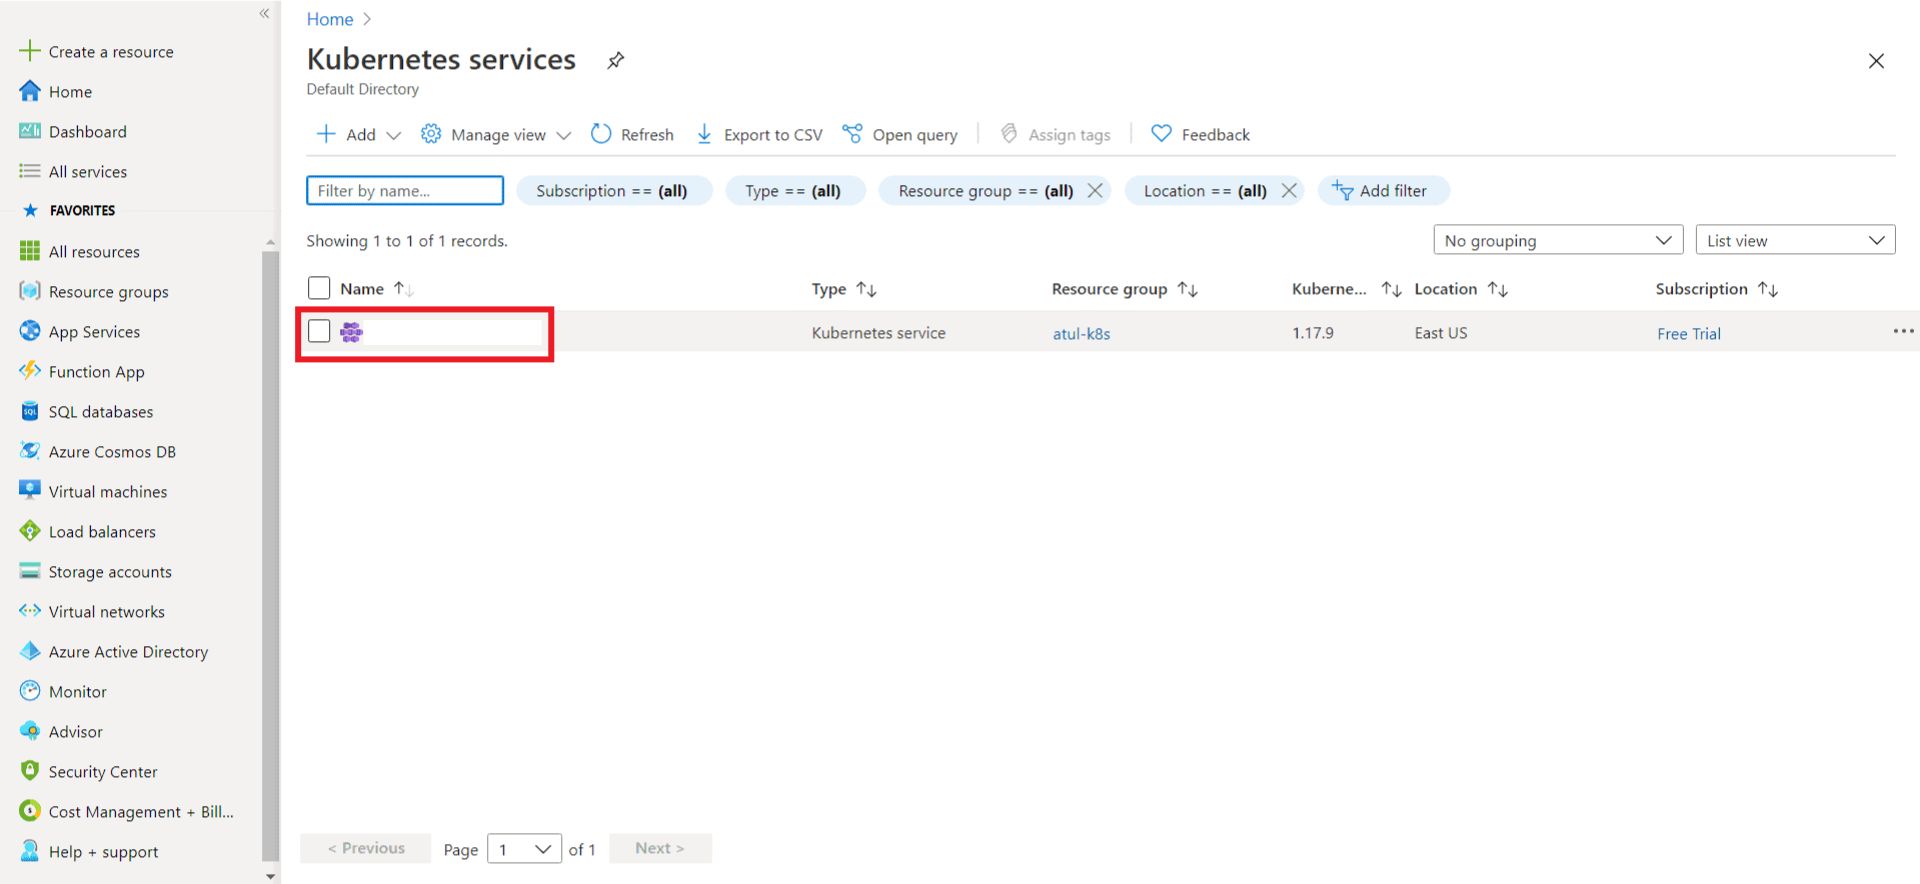Click the Kubernetes service resource icon in row
Image resolution: width=1920 pixels, height=884 pixels.
[352, 332]
